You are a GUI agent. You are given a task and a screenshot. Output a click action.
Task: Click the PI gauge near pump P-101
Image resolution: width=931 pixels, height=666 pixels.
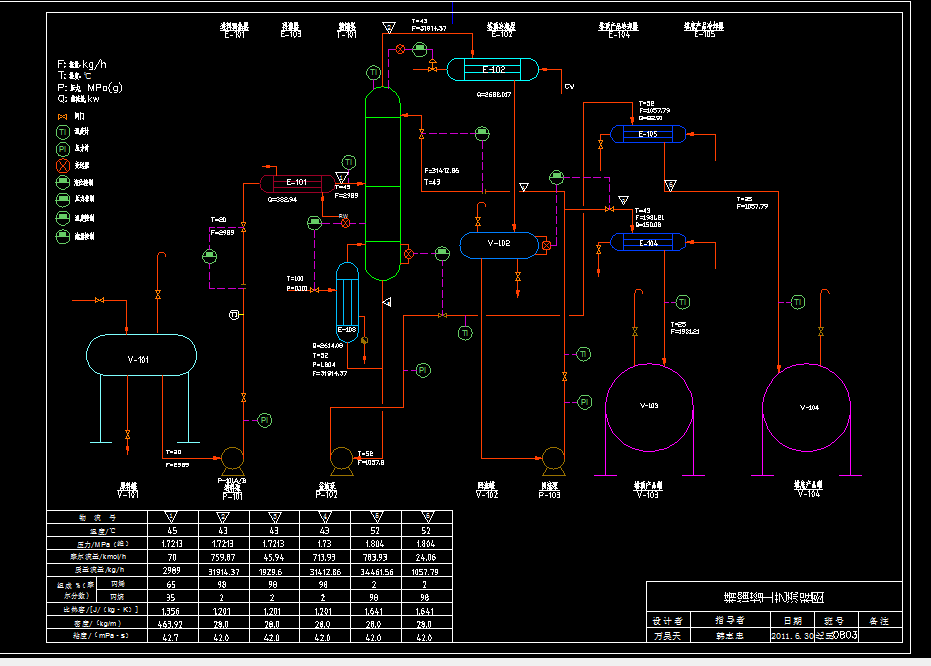265,420
